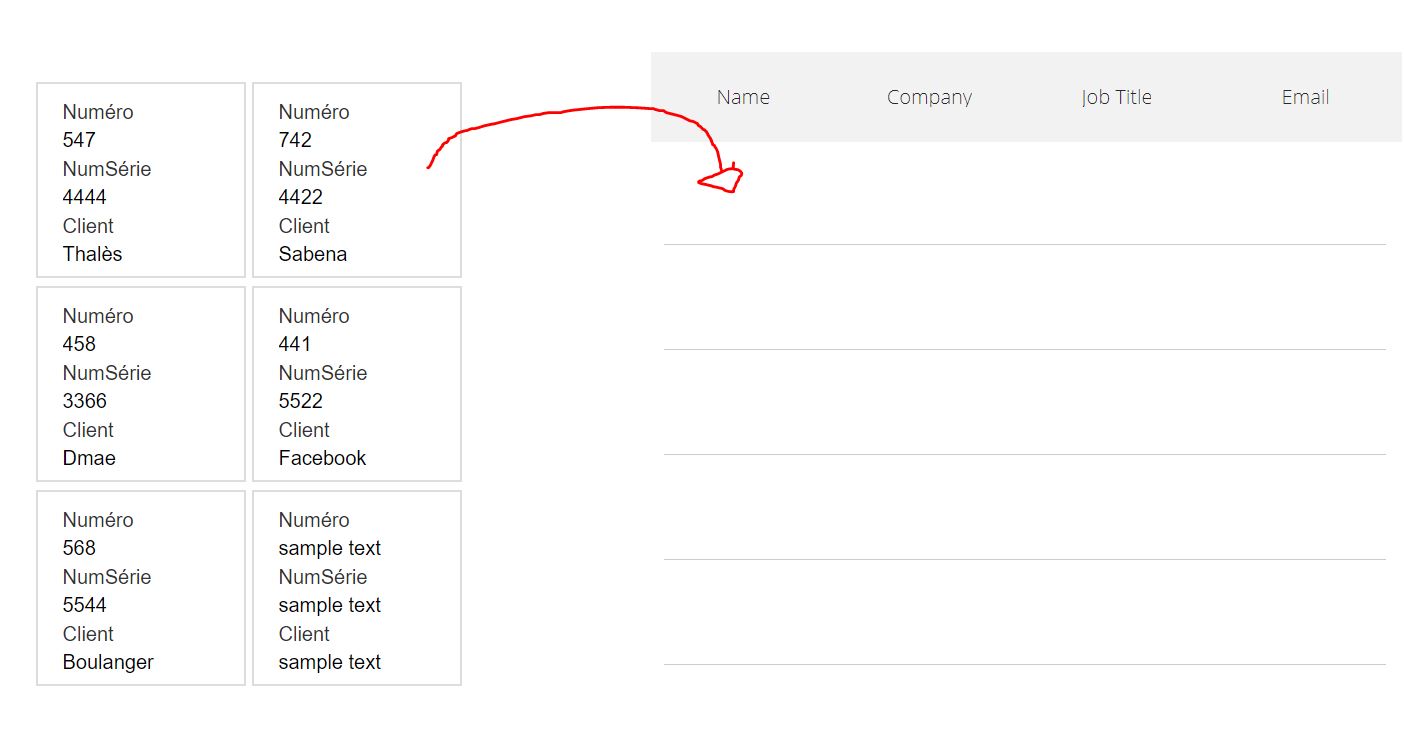Viewport: 1404px width, 729px height.
Task: Click the Email column header
Action: 1305,97
